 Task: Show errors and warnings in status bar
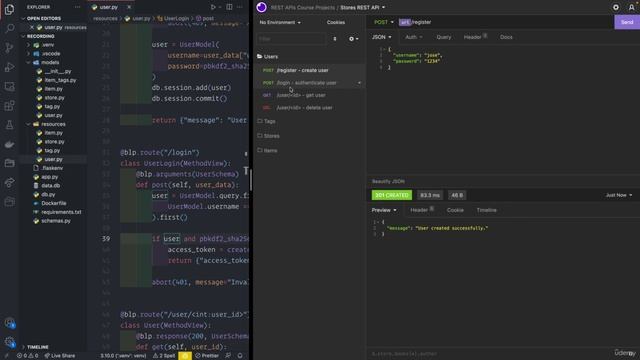point(27,356)
